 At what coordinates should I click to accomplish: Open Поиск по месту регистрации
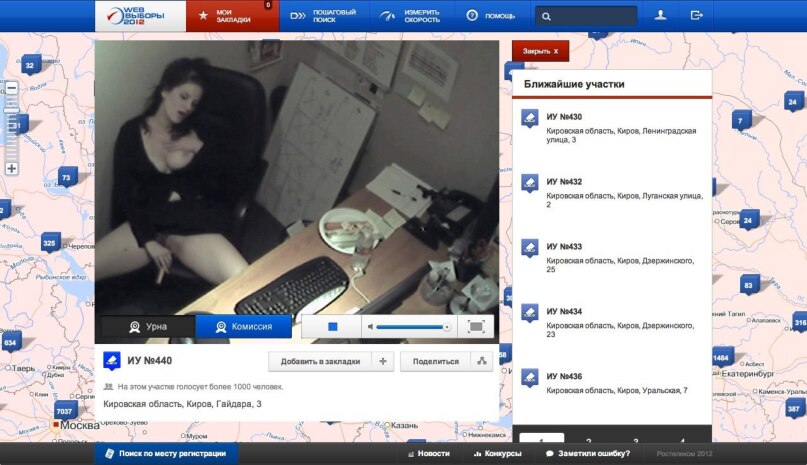pyautogui.click(x=166, y=453)
